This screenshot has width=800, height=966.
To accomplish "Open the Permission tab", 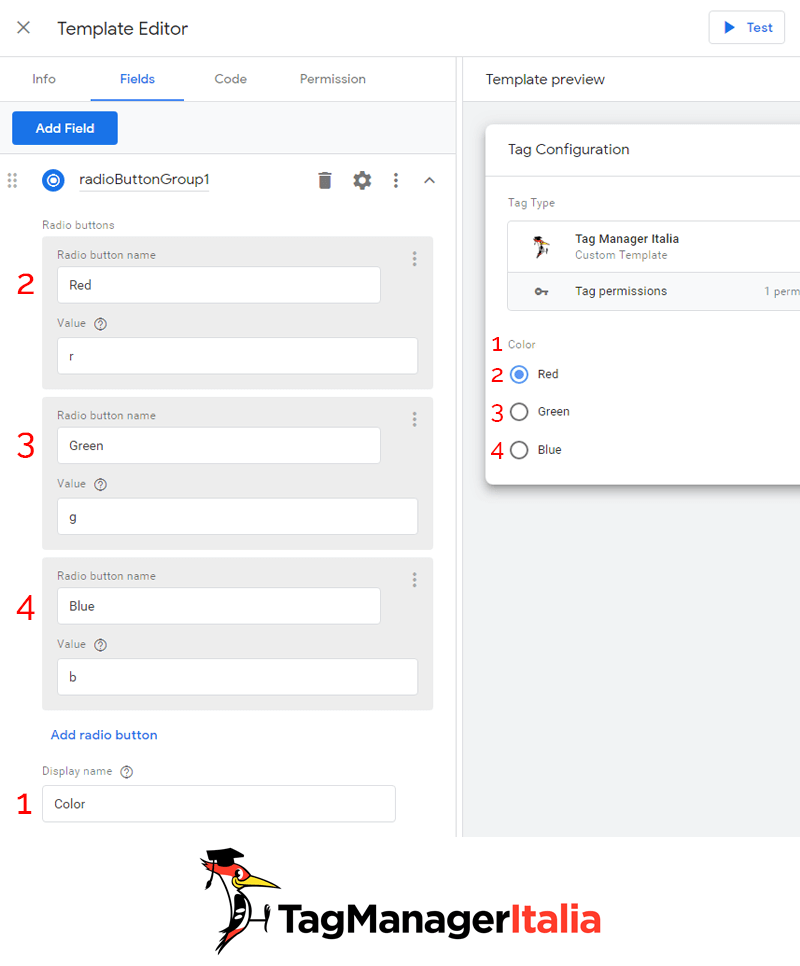I will [x=333, y=79].
